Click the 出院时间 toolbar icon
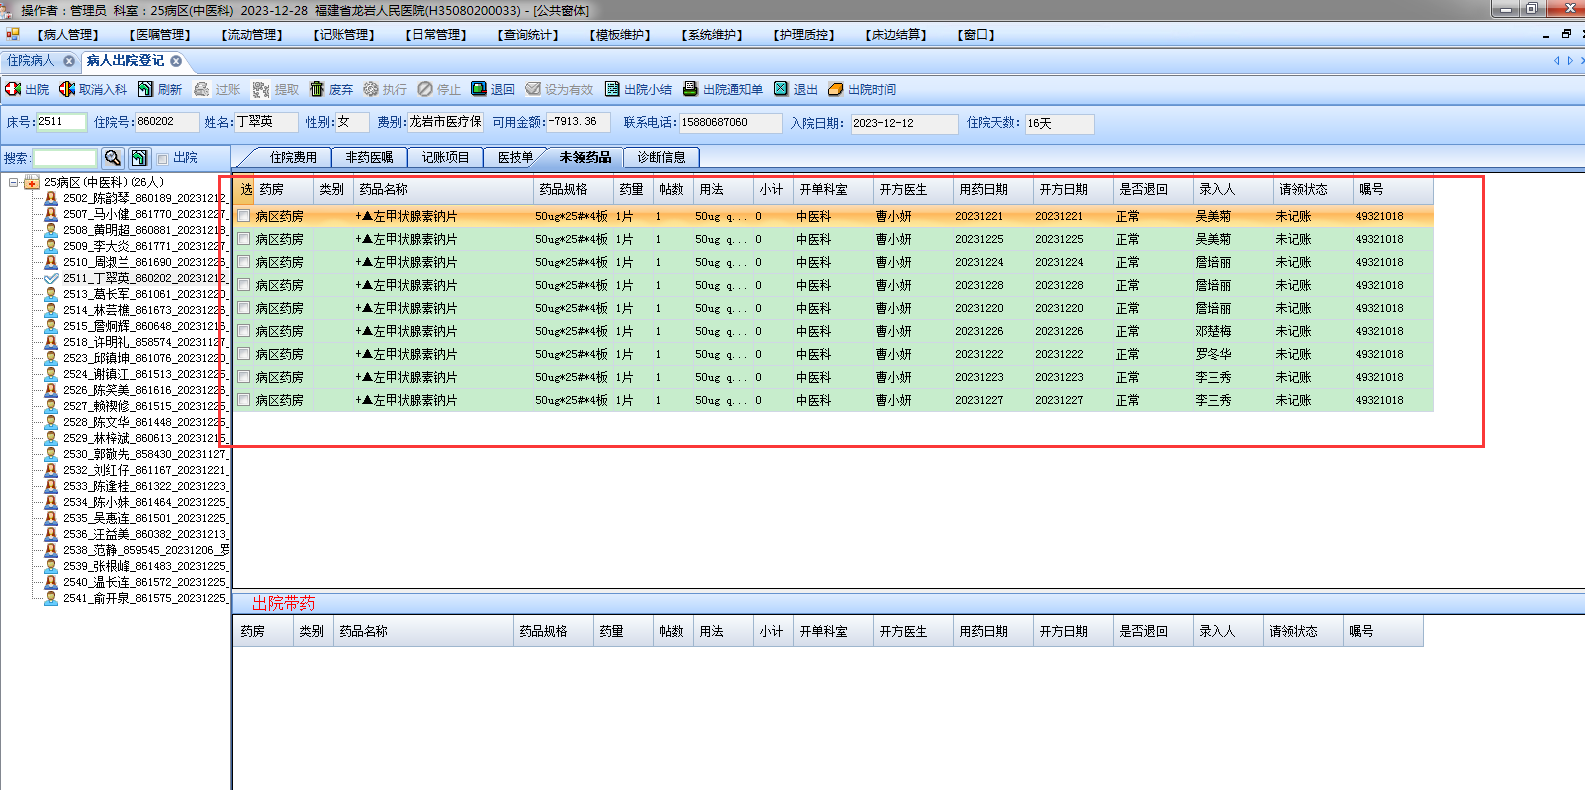The image size is (1585, 790). click(x=835, y=89)
